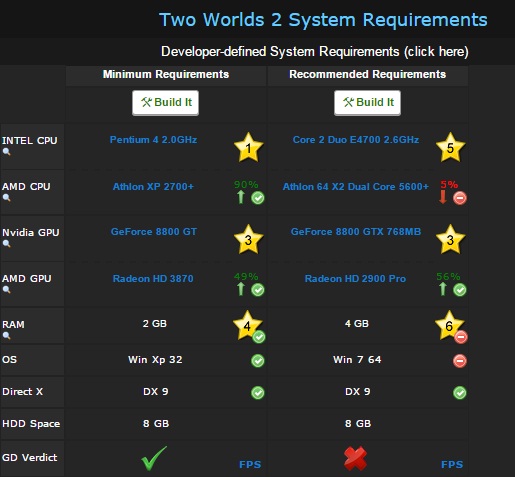Click green check icon beside Win Xp 32
This screenshot has height=477, width=515.
click(x=258, y=361)
